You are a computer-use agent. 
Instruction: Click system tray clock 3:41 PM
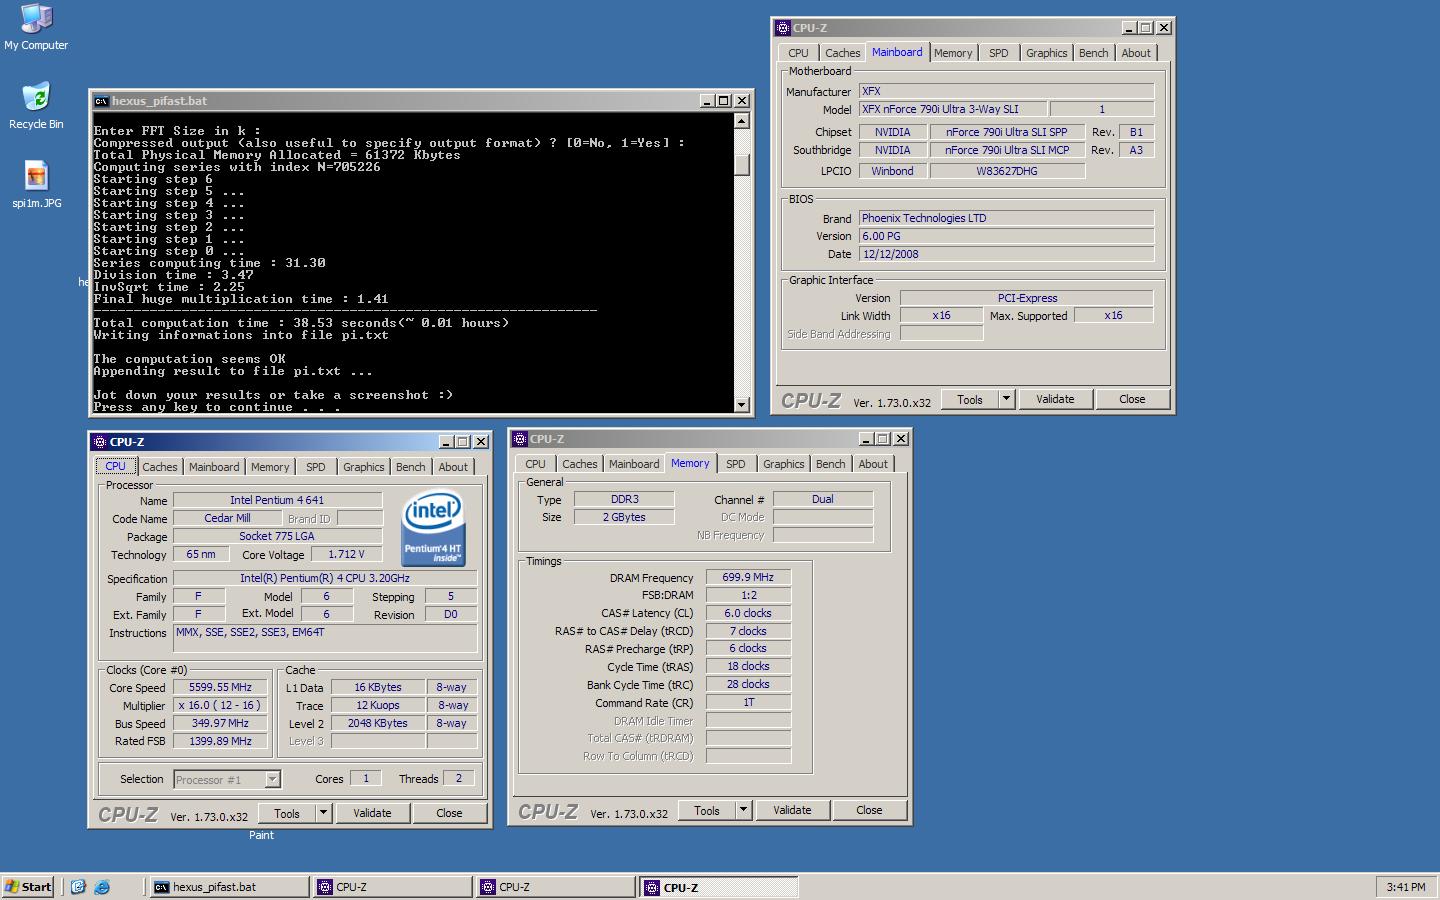tap(1406, 887)
